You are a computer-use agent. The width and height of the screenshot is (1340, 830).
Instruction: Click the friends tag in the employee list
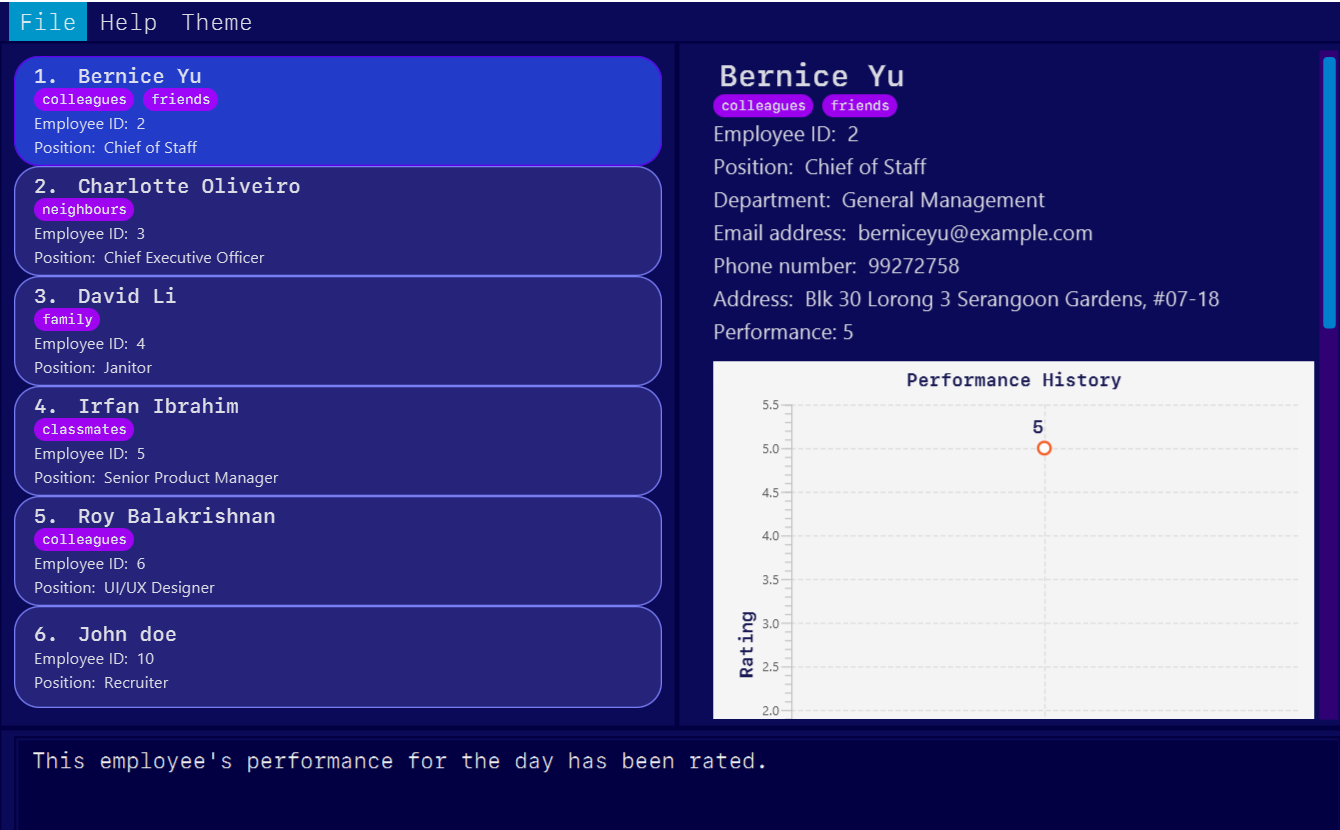tap(180, 100)
